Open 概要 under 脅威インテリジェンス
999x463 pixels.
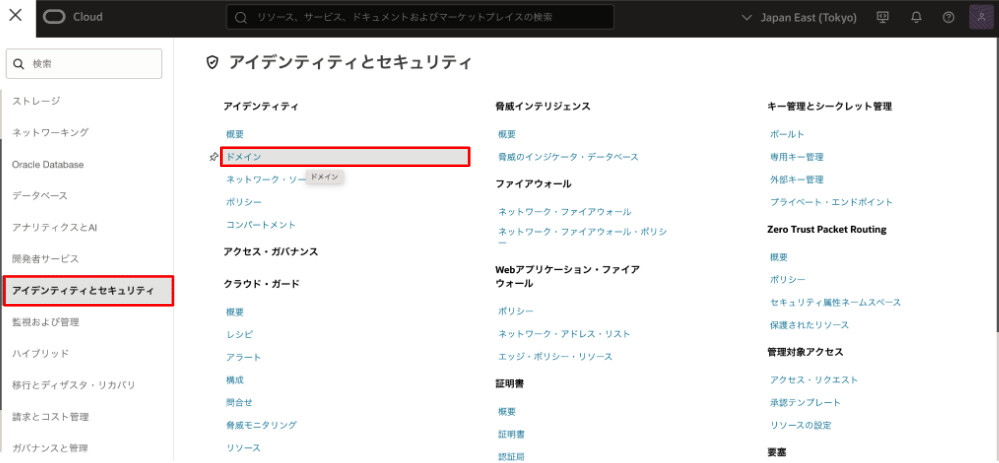pyautogui.click(x=507, y=134)
